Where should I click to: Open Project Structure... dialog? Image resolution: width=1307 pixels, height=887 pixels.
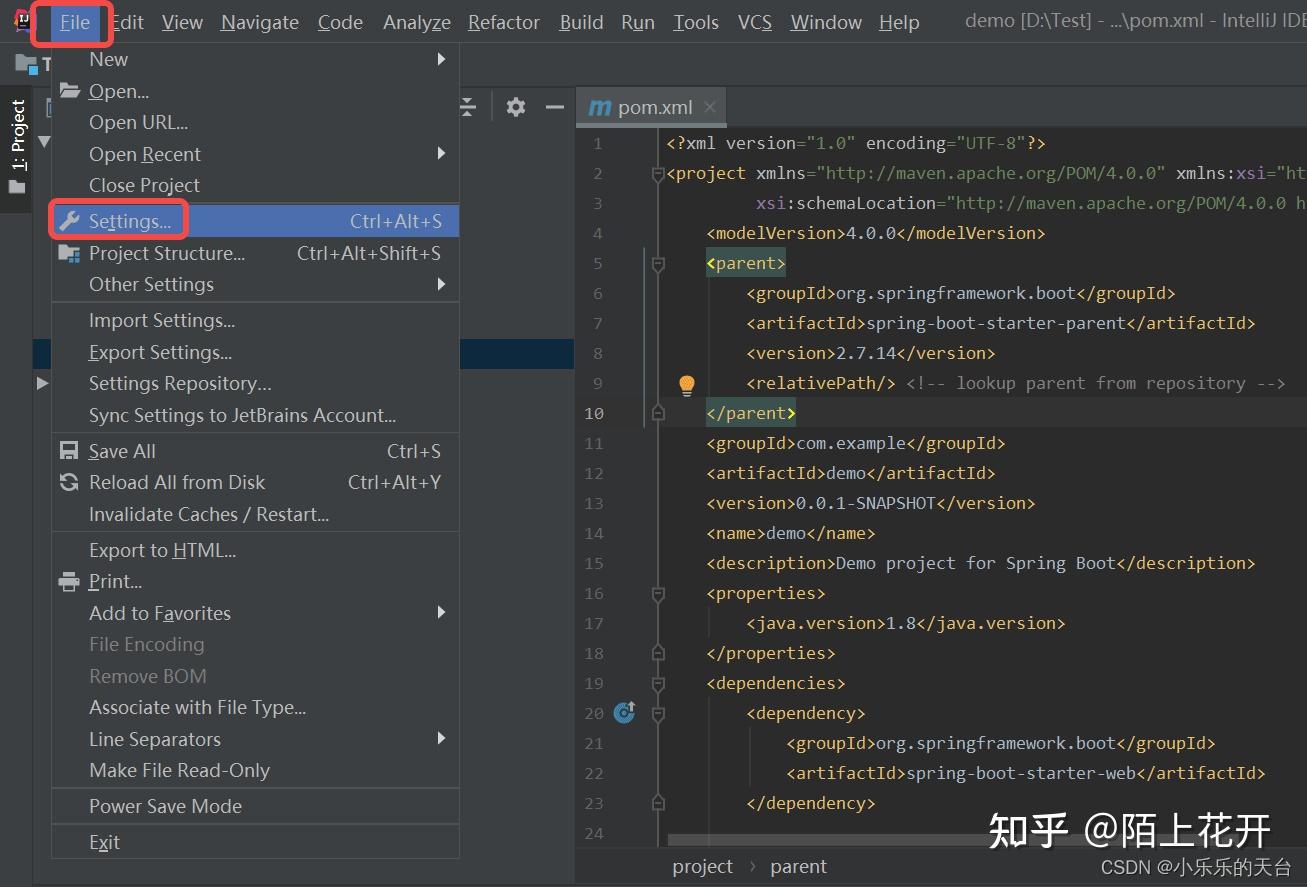[x=255, y=253]
